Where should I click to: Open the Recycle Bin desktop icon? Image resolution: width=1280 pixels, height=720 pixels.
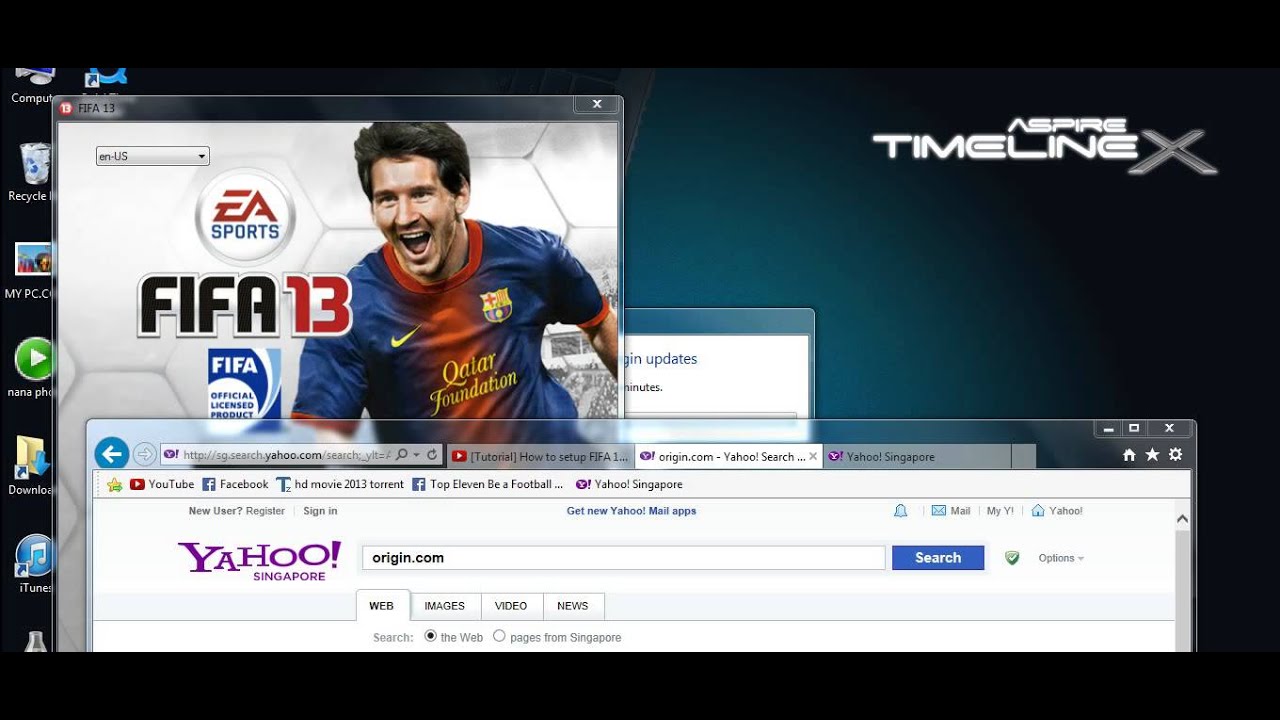click(x=33, y=172)
